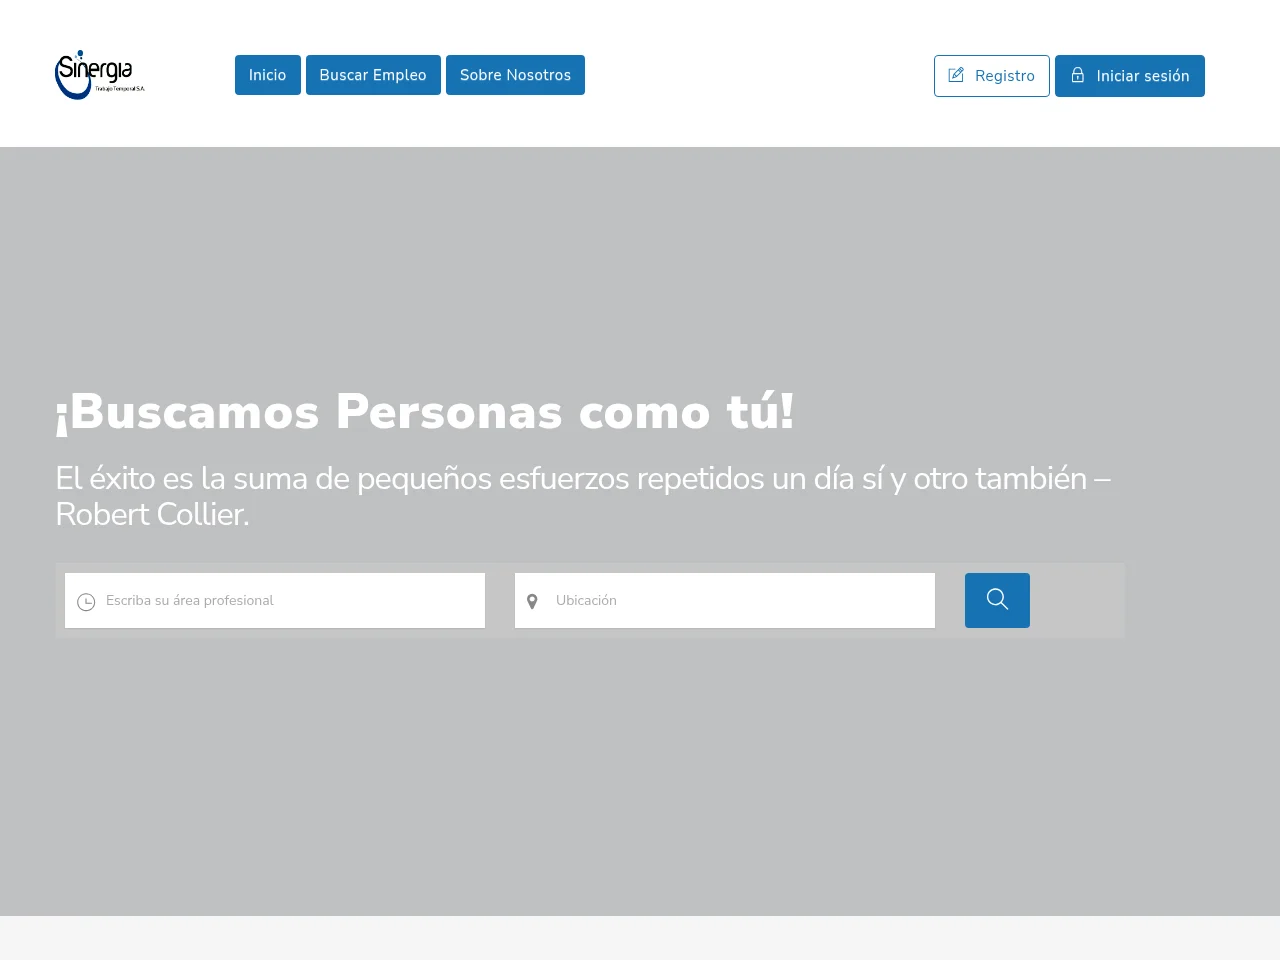Screen dimensions: 1280x960
Task: Click clock icon in profession field
Action: point(86,601)
